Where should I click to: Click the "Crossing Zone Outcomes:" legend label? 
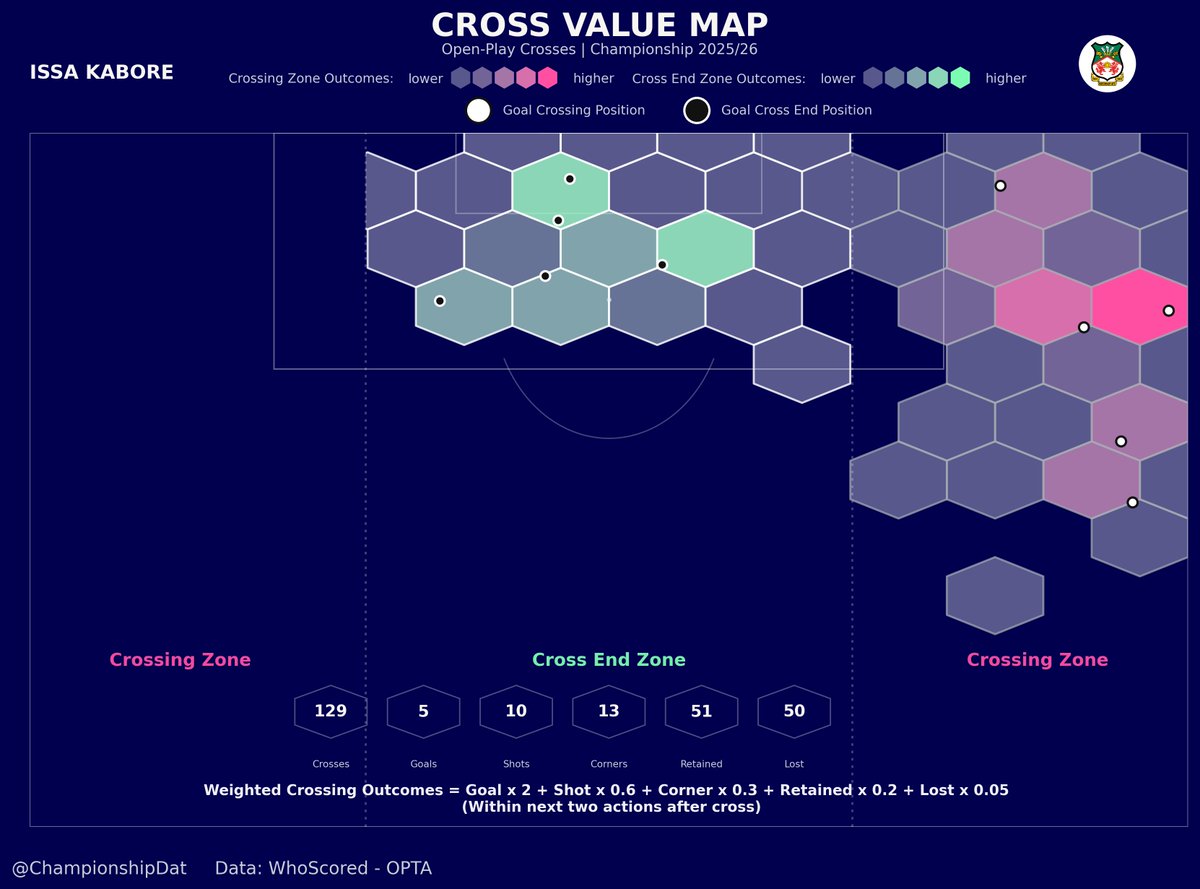(x=311, y=78)
